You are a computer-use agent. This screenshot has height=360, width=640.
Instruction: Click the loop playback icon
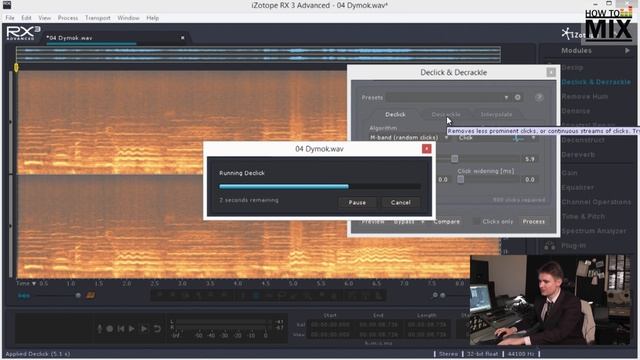click(157, 329)
